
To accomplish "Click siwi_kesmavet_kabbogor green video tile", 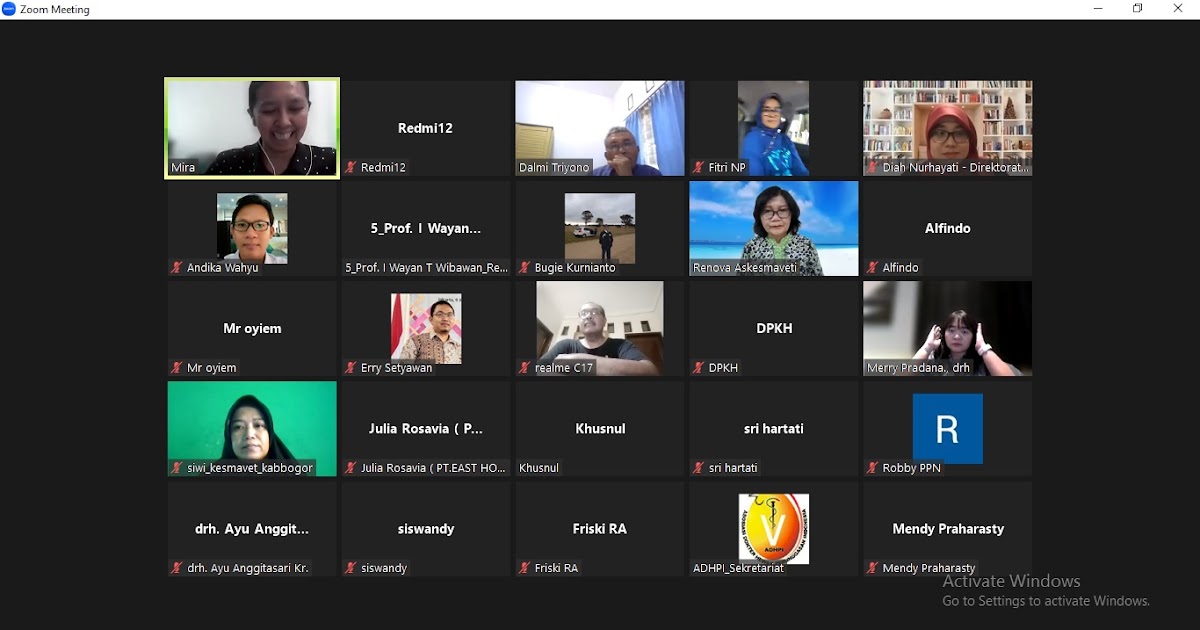I will pos(252,428).
